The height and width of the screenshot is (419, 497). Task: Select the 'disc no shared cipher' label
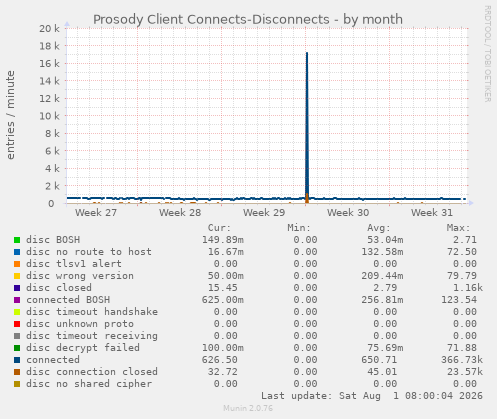tap(89, 384)
